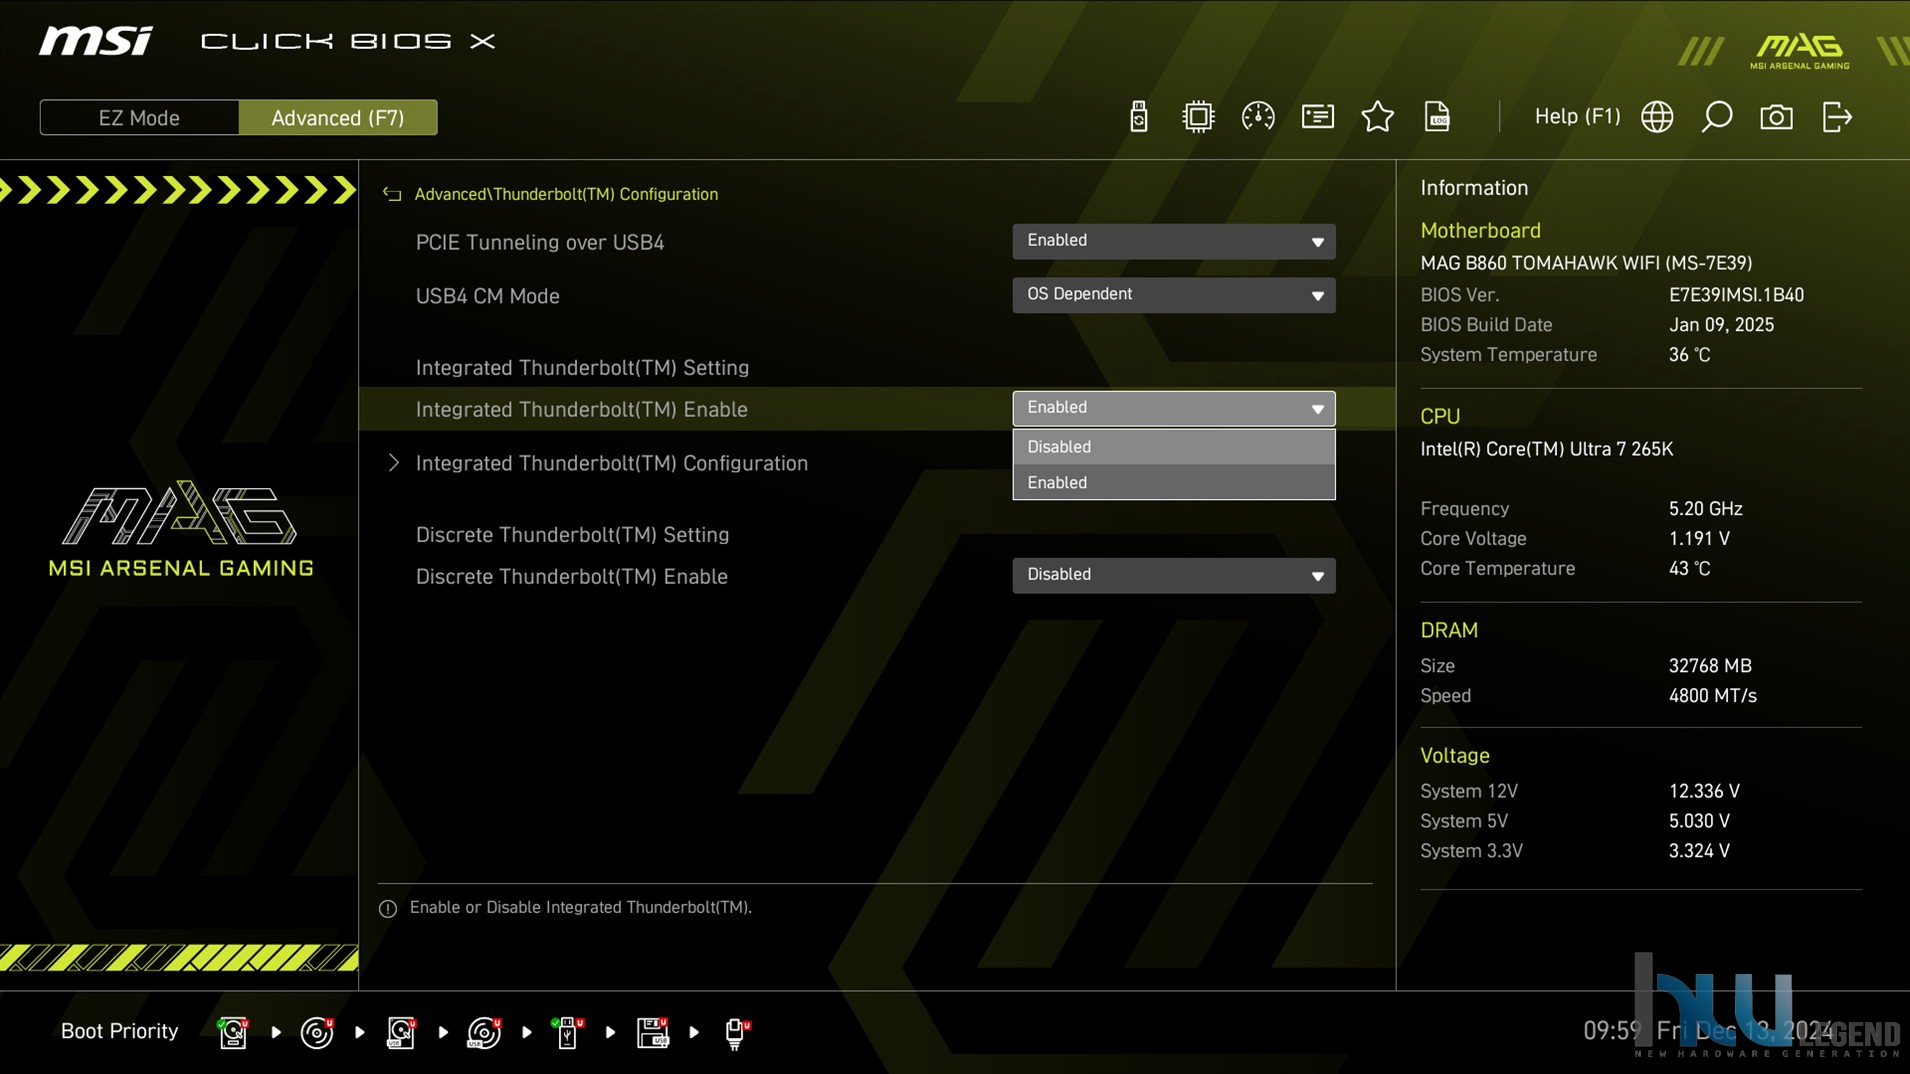This screenshot has width=1910, height=1074.
Task: Choose Enabled in the open dropdown list
Action: tap(1173, 482)
